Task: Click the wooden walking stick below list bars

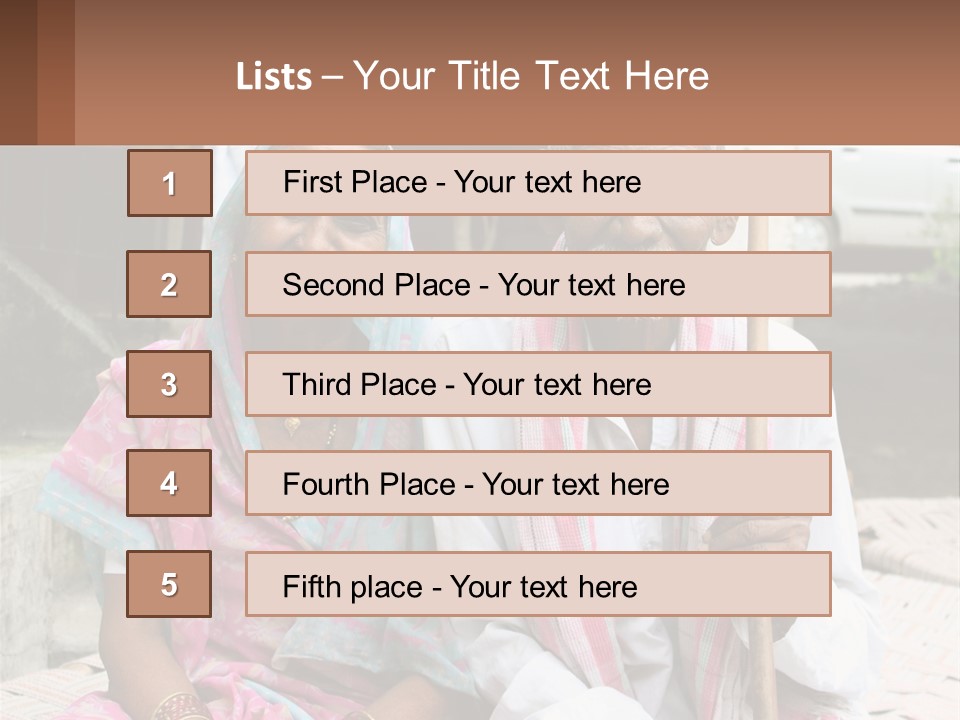Action: (x=763, y=670)
